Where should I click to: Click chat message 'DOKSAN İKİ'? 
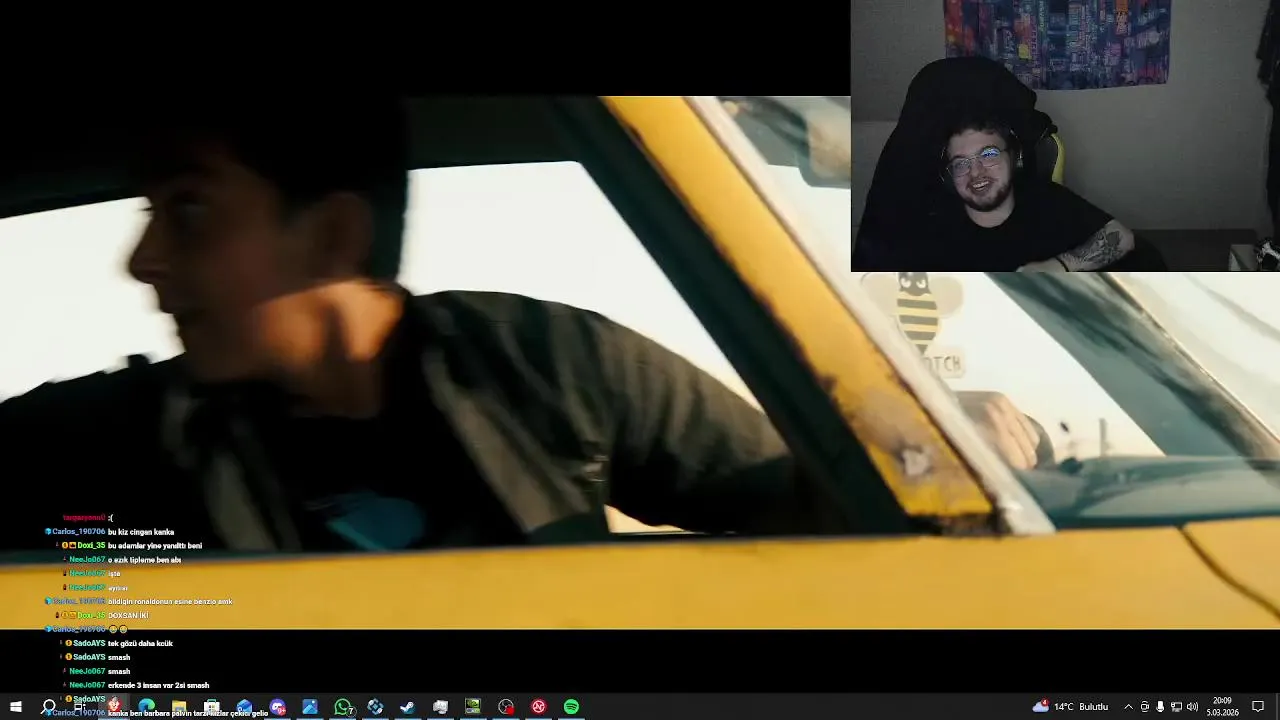click(128, 615)
